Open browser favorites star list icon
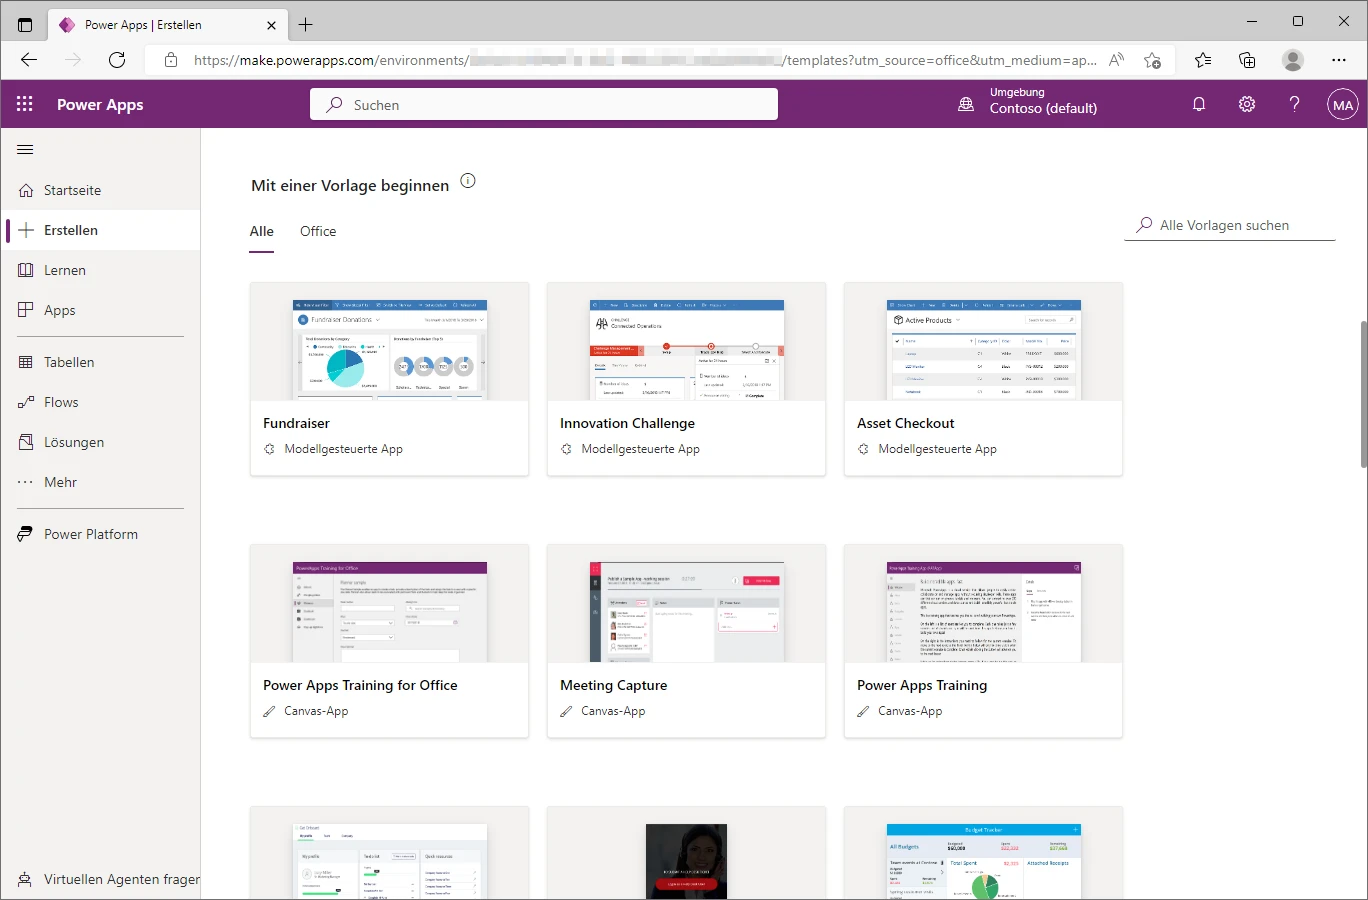1368x900 pixels. (x=1203, y=60)
